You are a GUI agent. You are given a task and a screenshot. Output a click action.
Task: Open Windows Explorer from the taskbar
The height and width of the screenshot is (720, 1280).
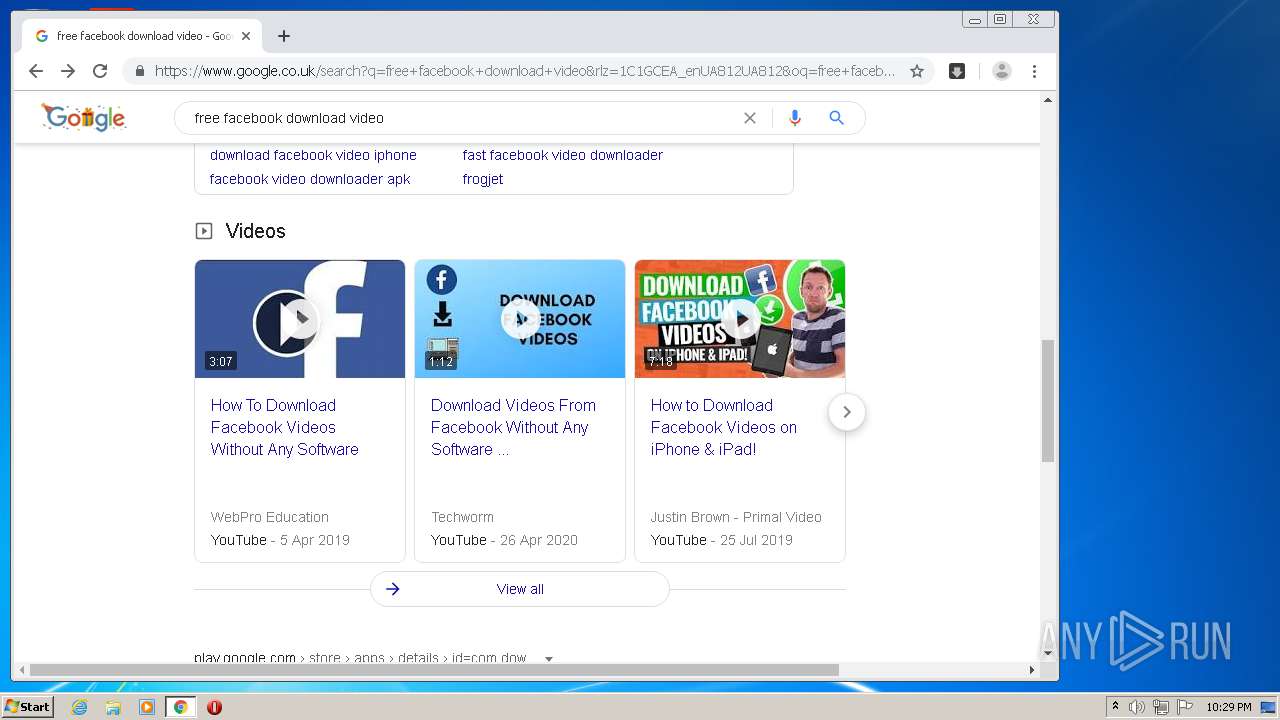pyautogui.click(x=113, y=707)
